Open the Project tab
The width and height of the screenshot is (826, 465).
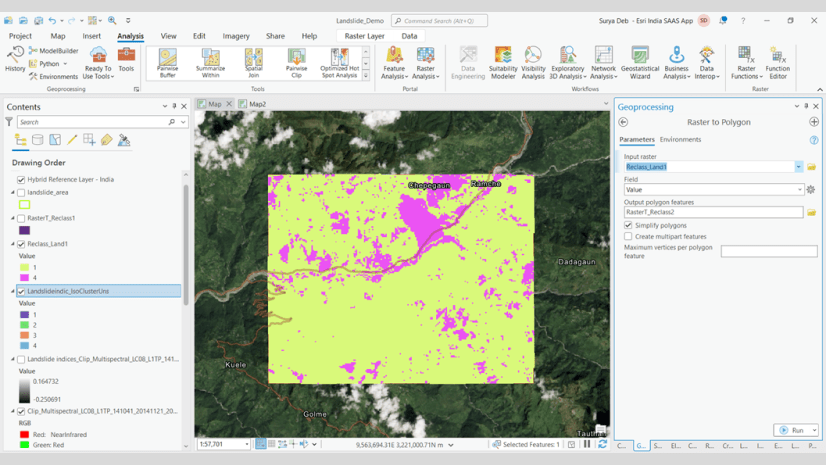[21, 36]
